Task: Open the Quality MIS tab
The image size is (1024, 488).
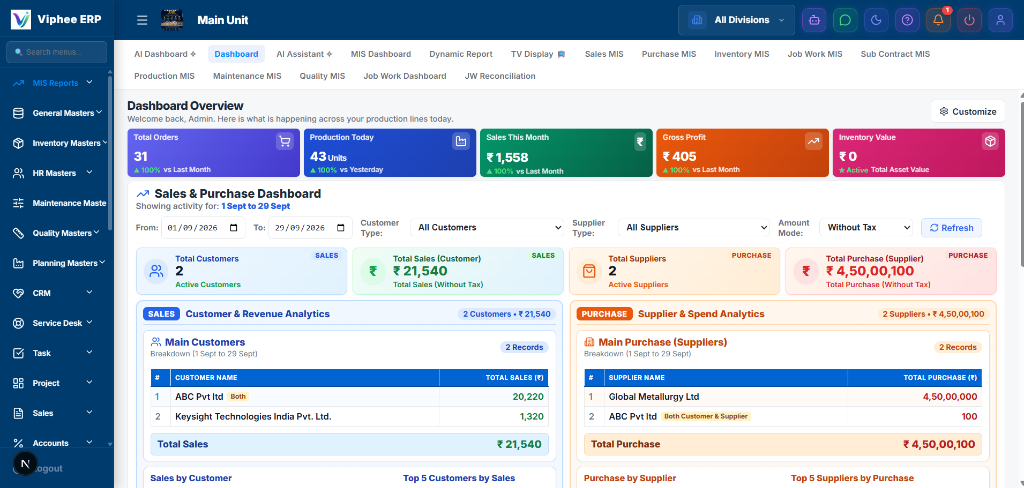Action: click(323, 76)
